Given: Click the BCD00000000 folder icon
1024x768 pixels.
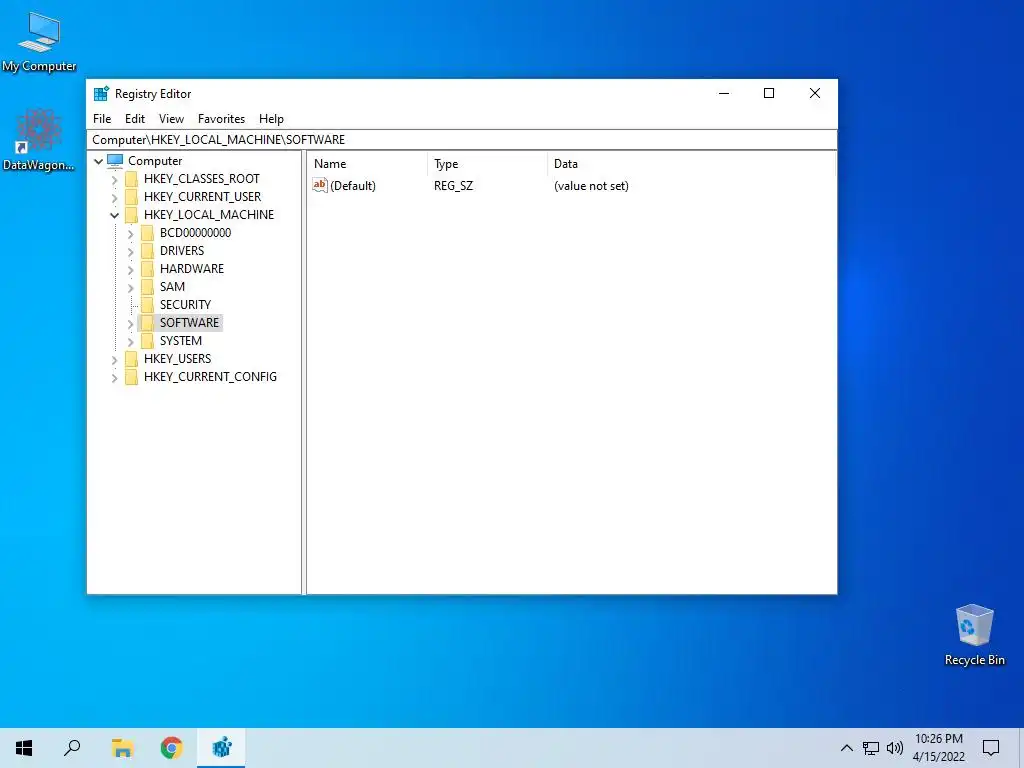Looking at the screenshot, I should tap(148, 232).
